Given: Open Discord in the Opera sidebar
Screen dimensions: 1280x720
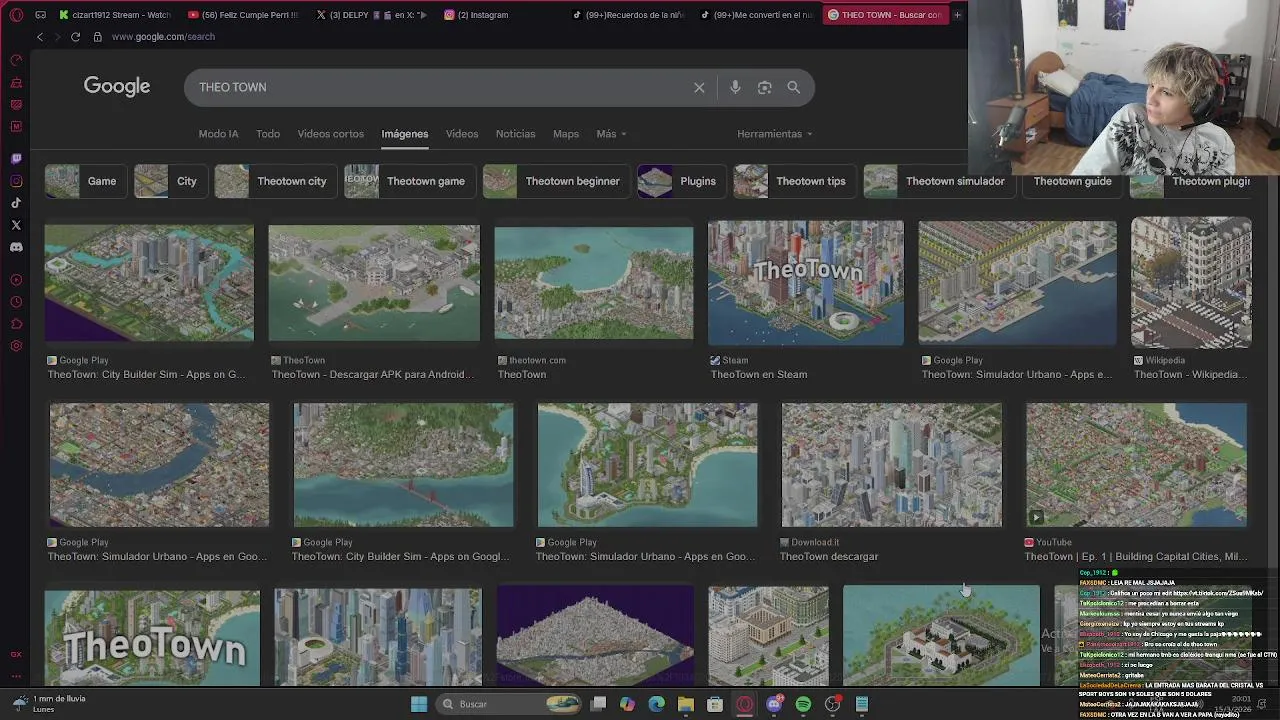Looking at the screenshot, I should click(16, 247).
